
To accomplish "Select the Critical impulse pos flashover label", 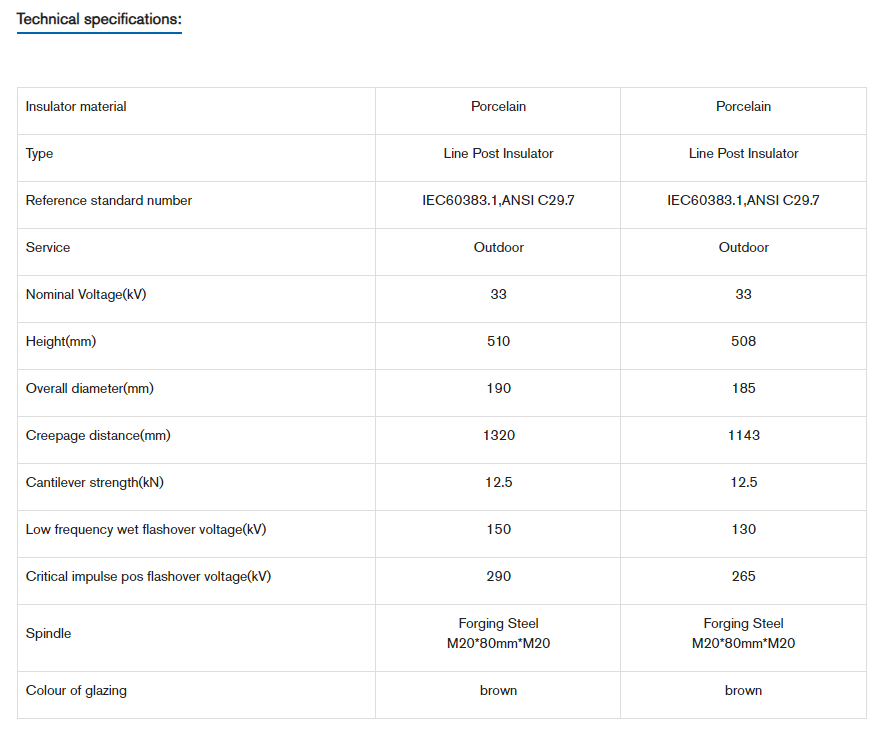I will click(148, 577).
